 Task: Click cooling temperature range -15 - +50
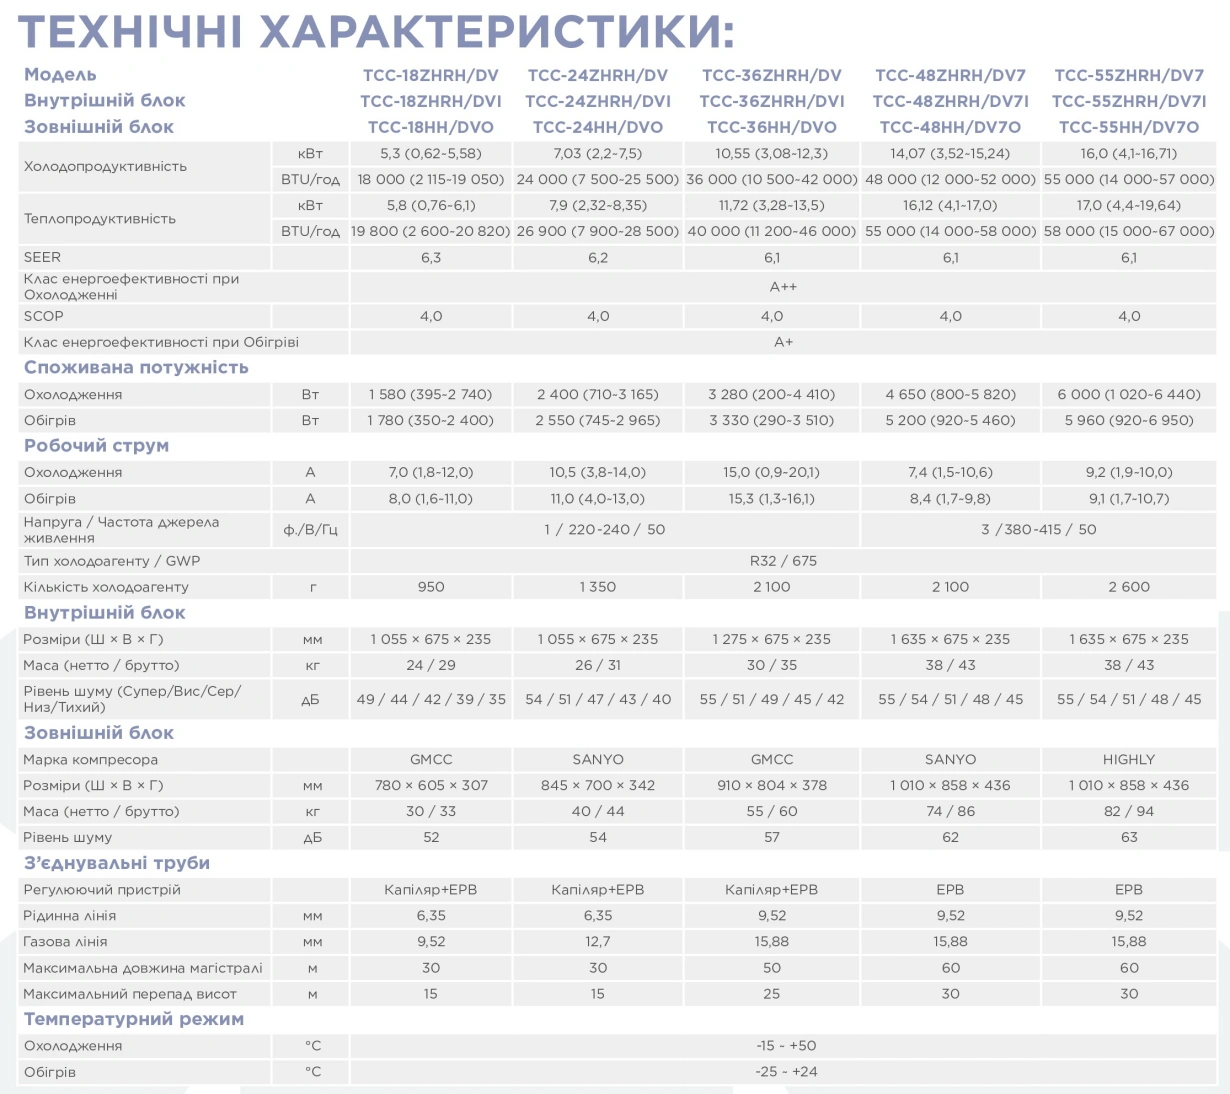coord(786,1046)
